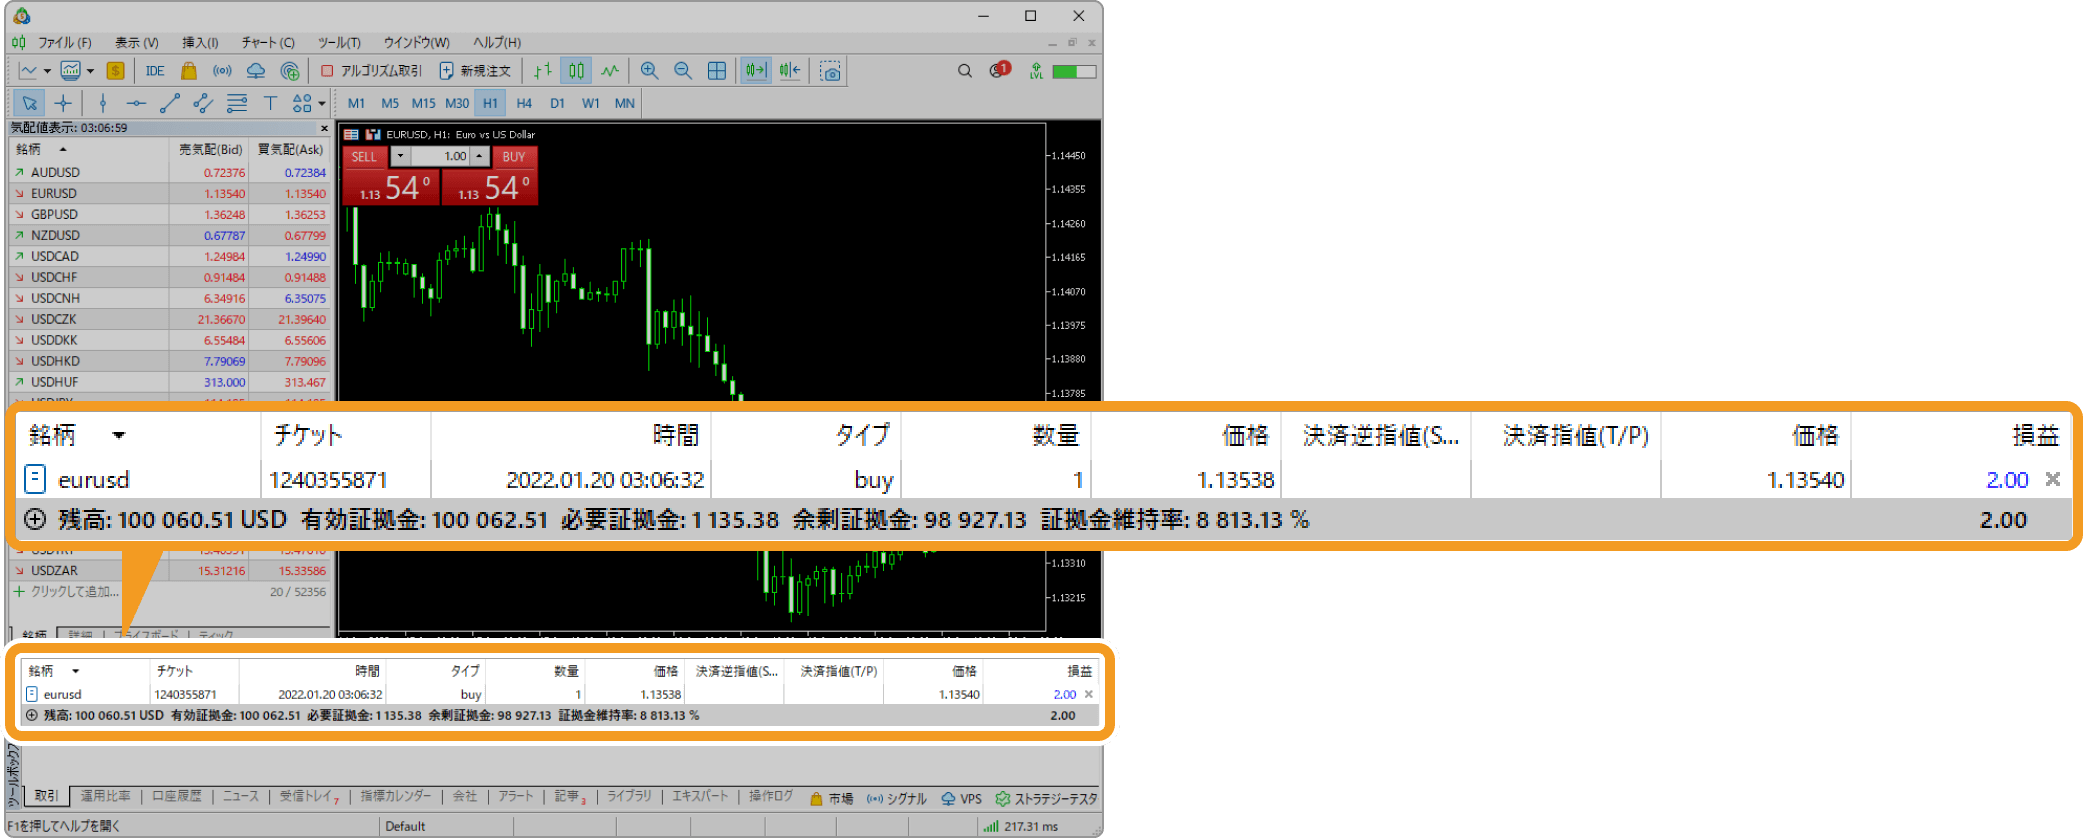Open the ツール(T) menu
Screen dimensions: 2100x838
(339, 42)
